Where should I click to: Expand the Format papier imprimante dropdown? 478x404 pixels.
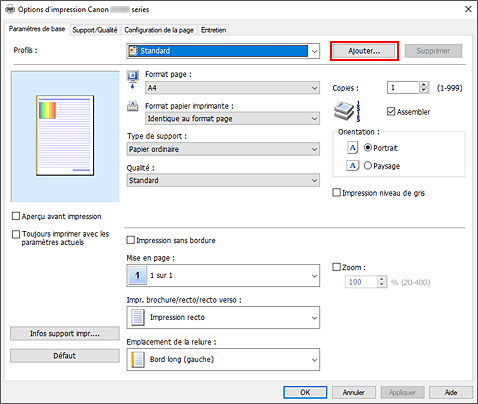(x=232, y=119)
